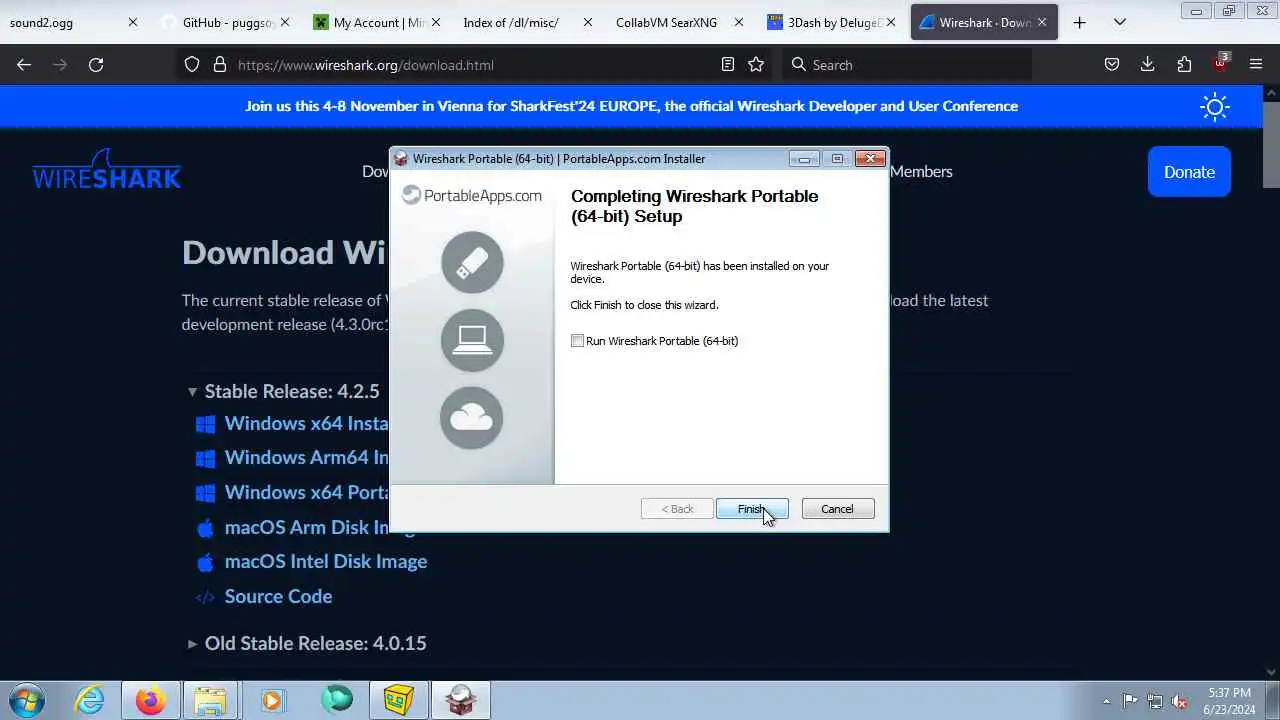Click the Windows logo beside Windows x64 Portable
Viewport: 1280px width, 720px height.
[x=205, y=493]
